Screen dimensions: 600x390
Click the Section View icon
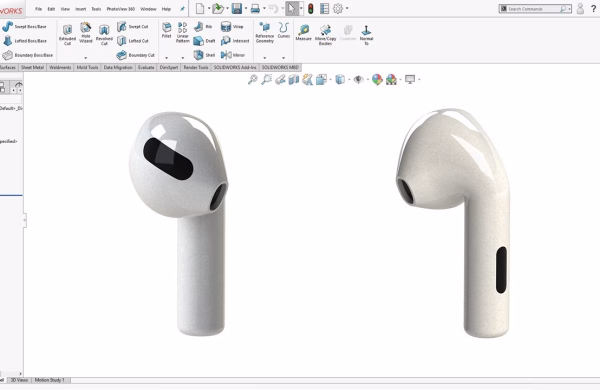293,80
